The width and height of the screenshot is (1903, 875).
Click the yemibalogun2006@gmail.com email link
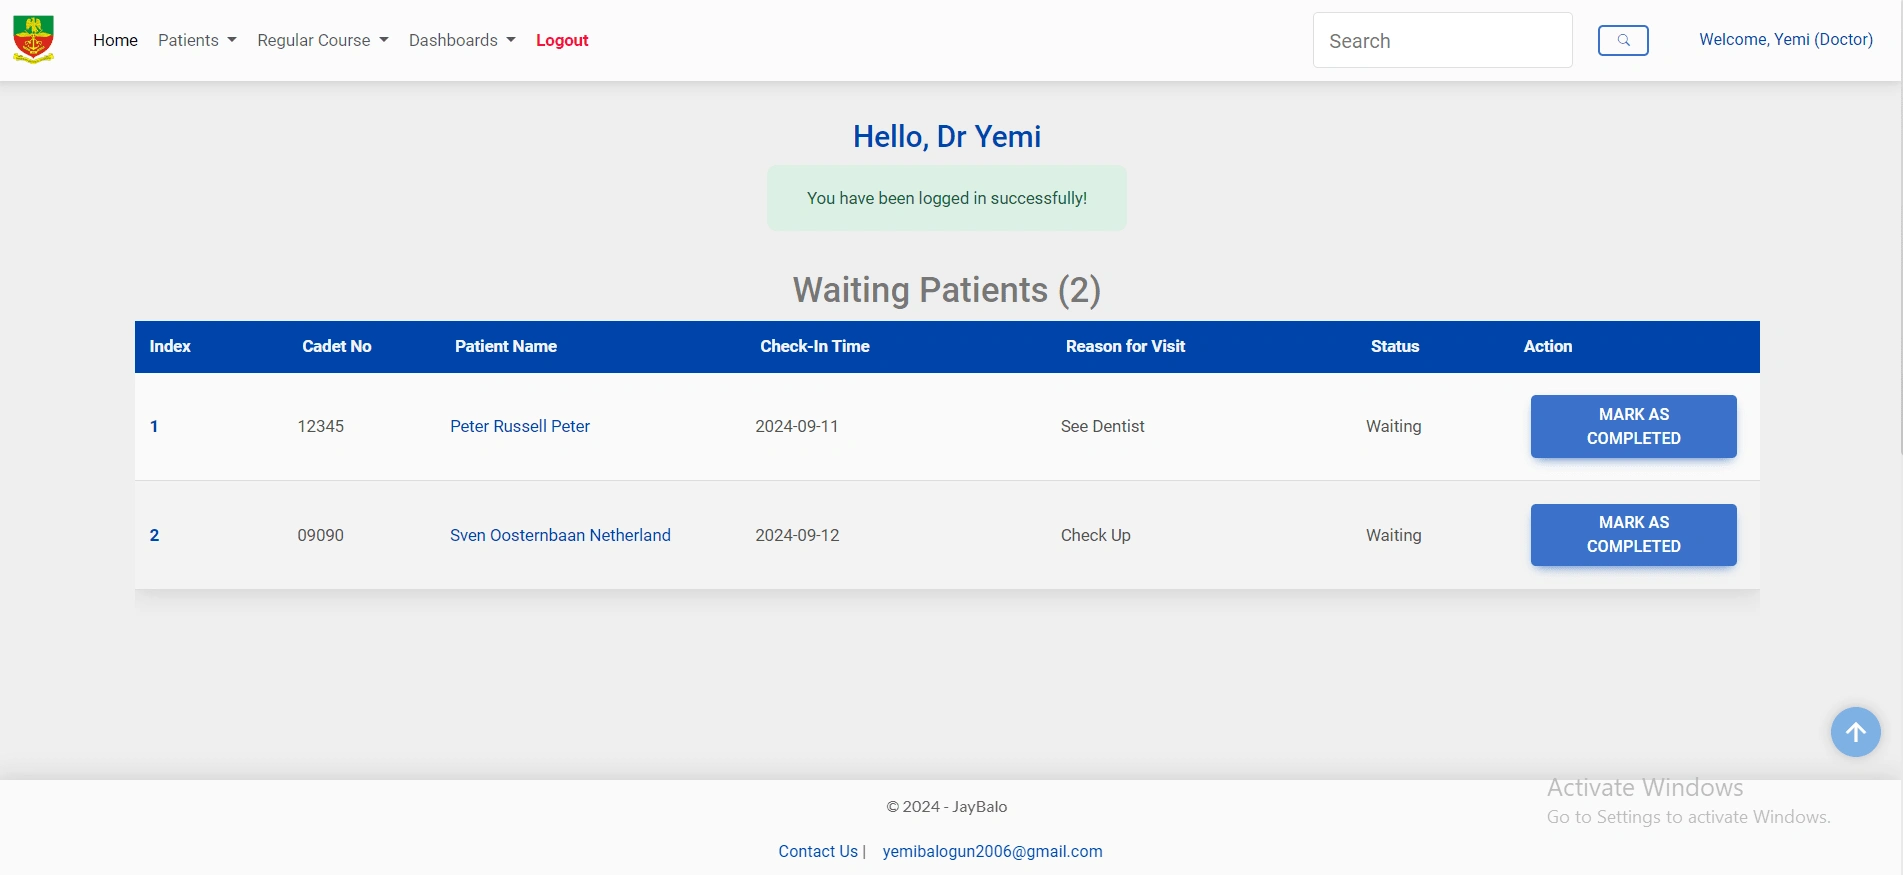(992, 851)
